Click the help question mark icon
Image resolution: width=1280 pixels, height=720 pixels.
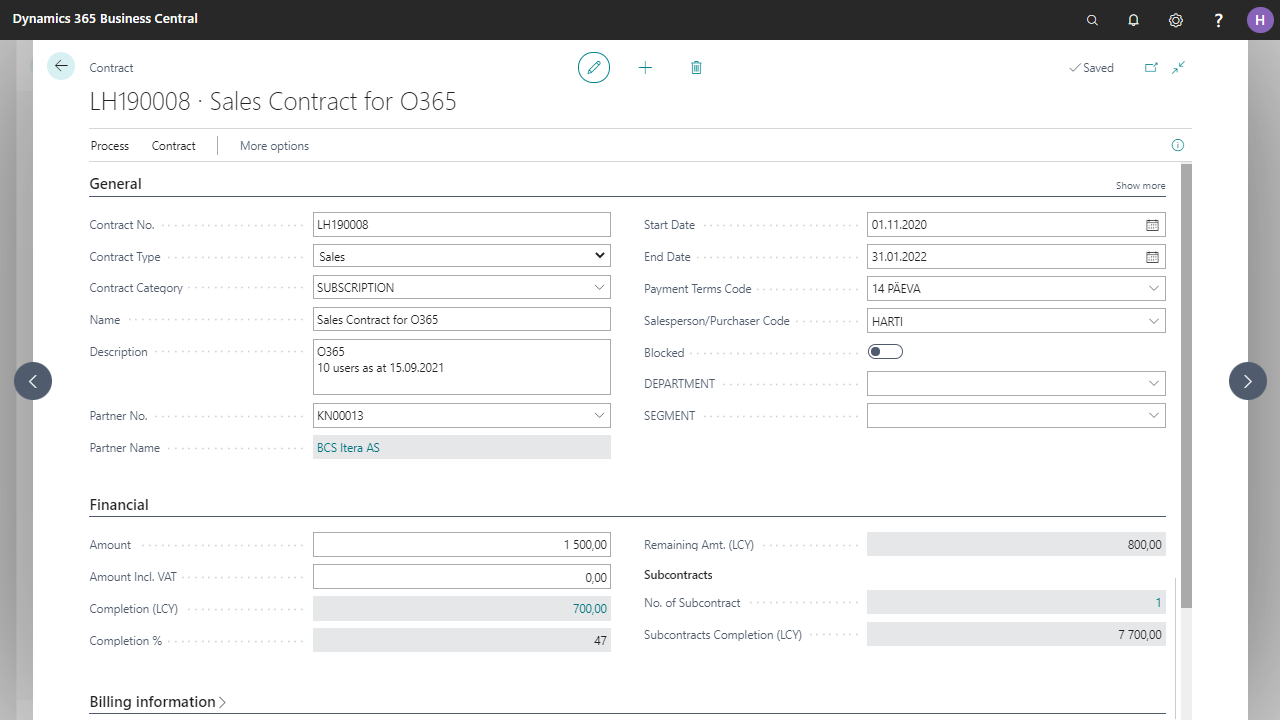(x=1218, y=20)
